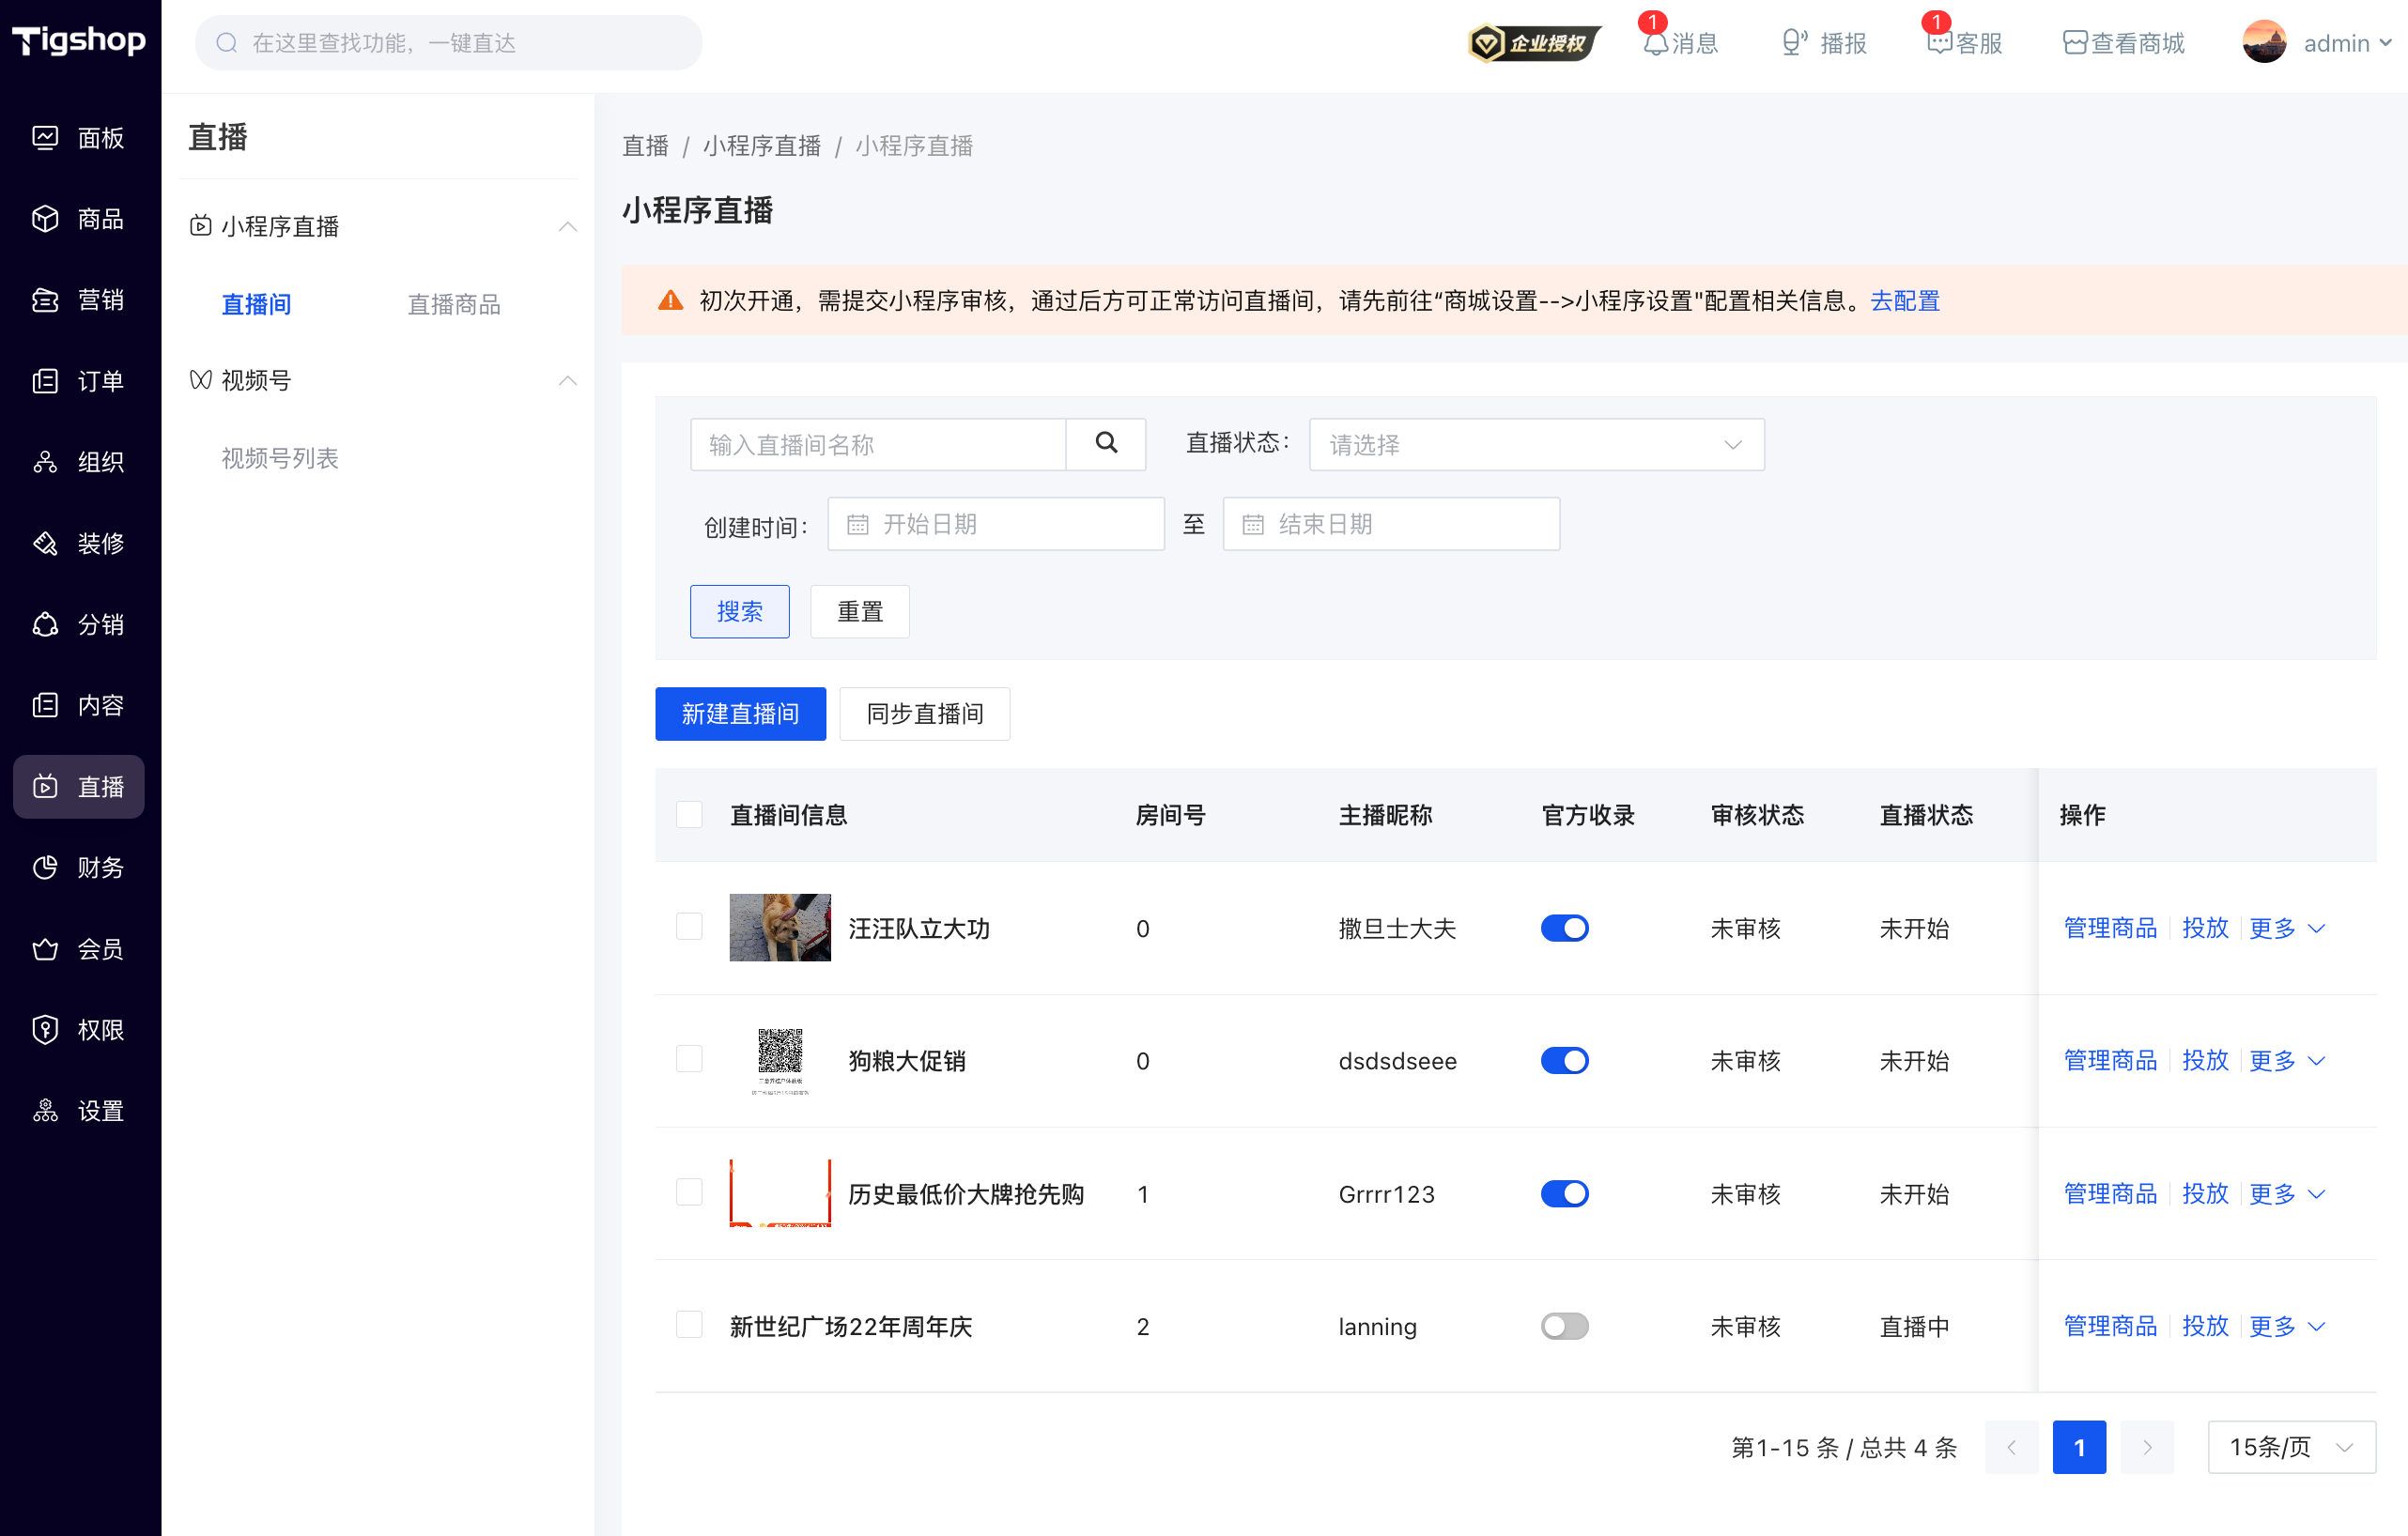Screen dimensions: 2408x1536
Task: Click 直播 in the breadcrumb
Action: pos(645,145)
